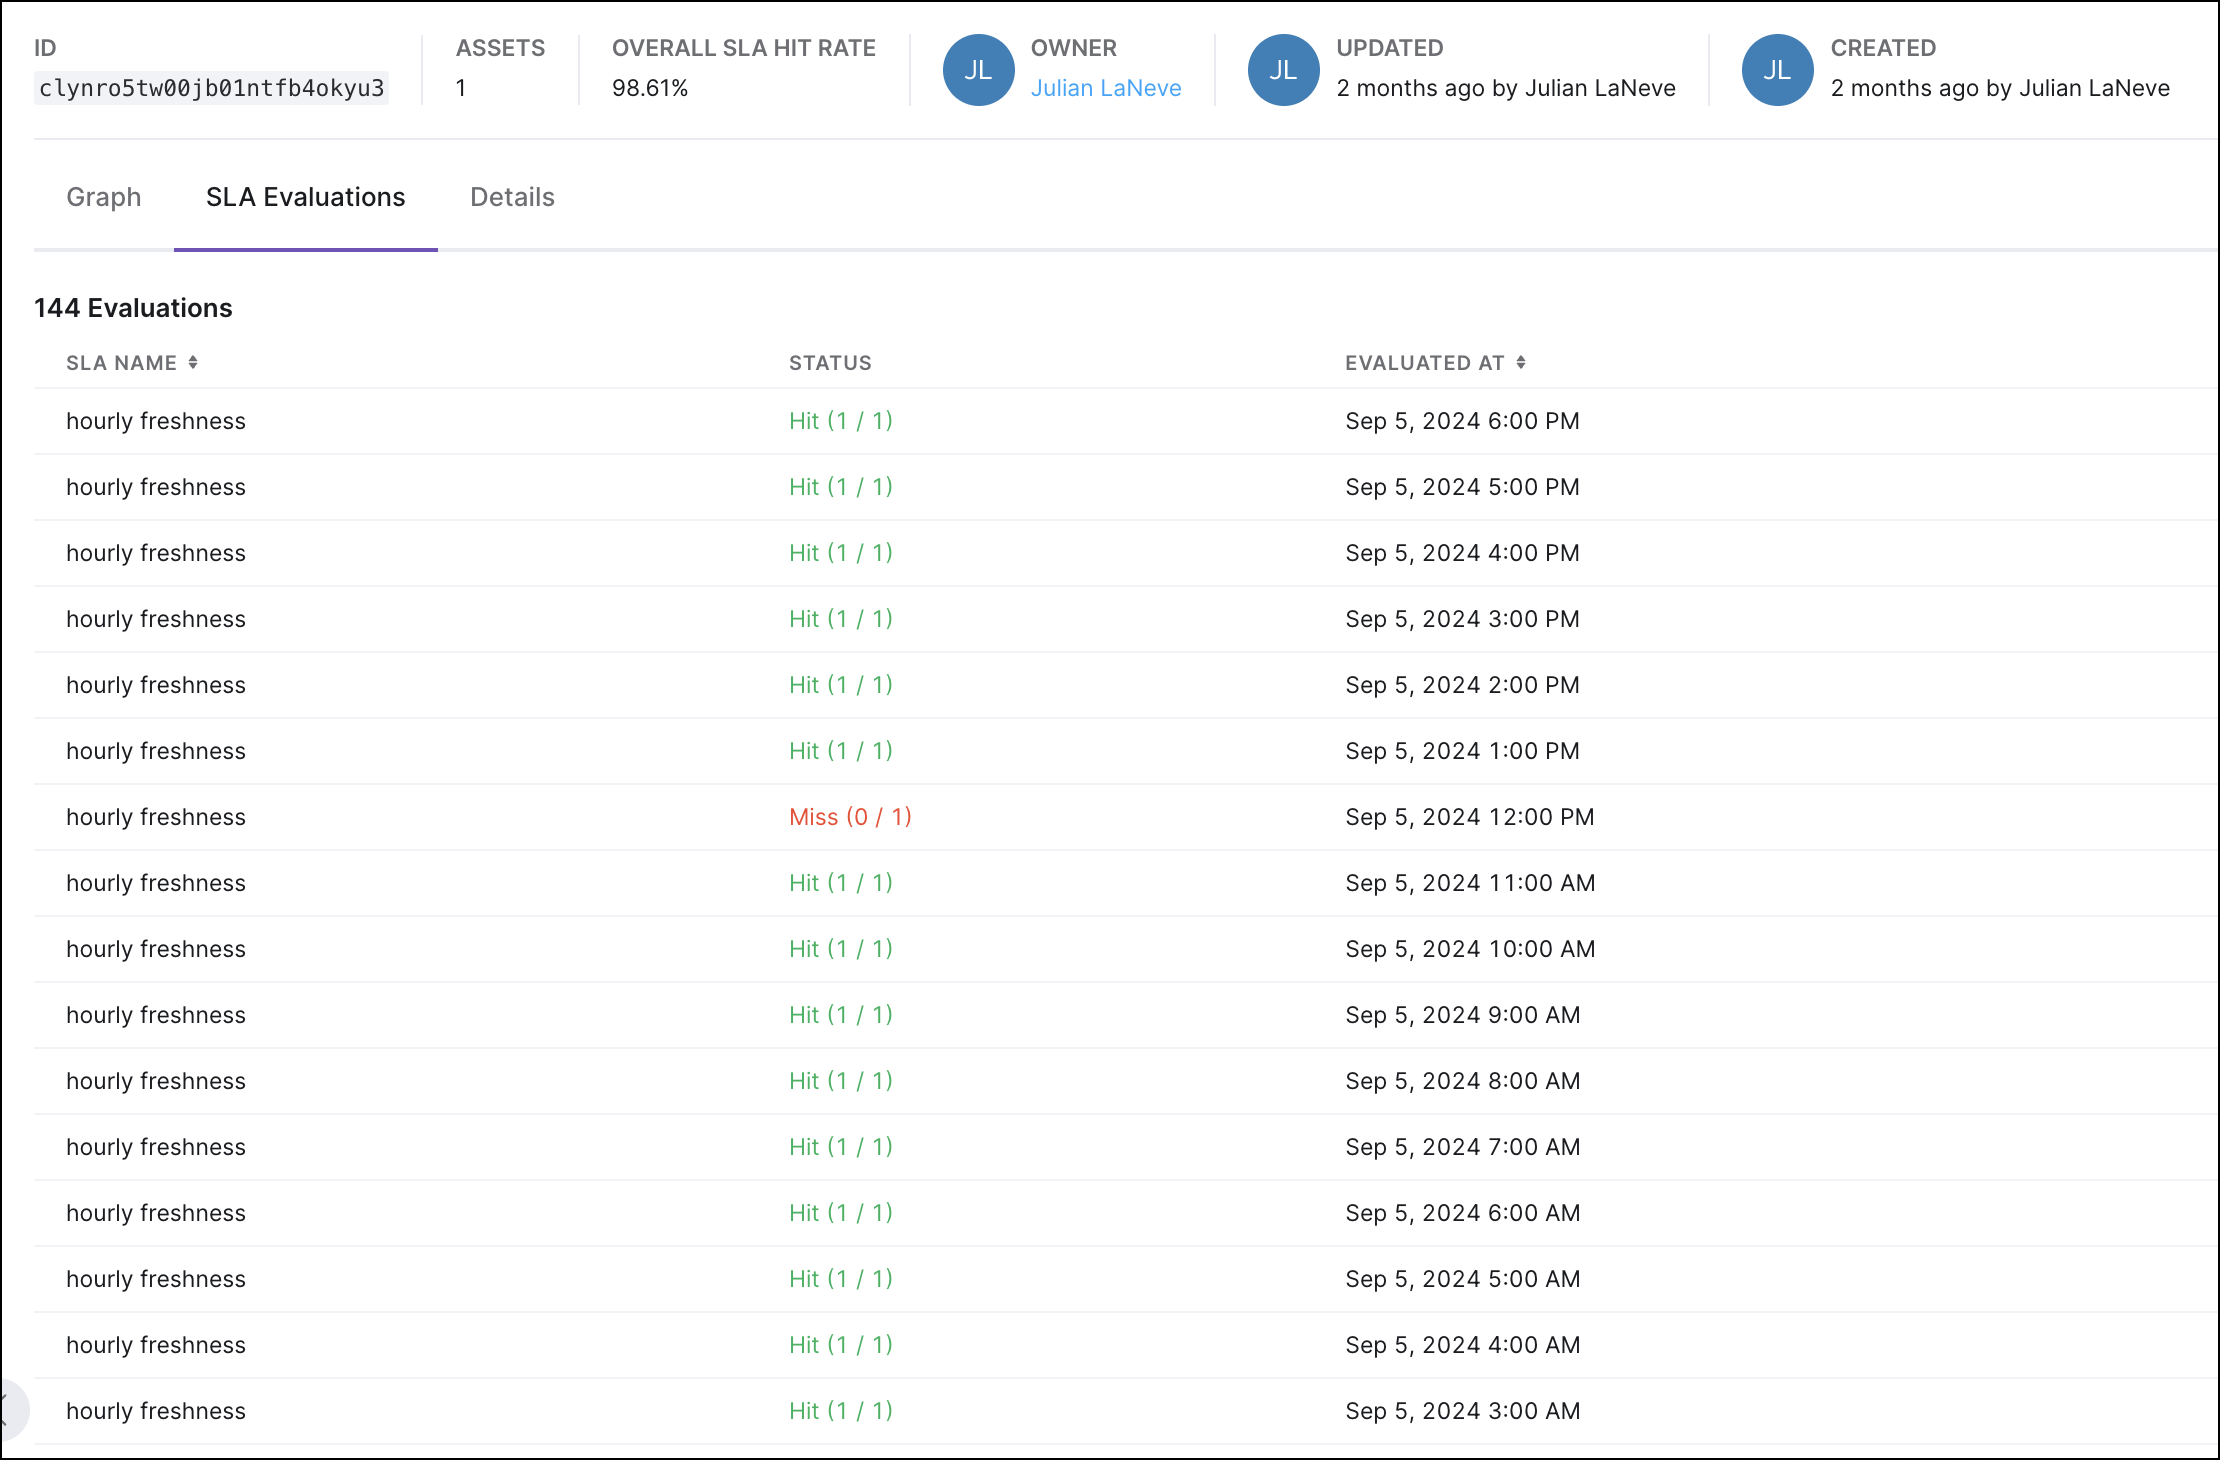Click the 98.61% overall SLA hit rate

[x=650, y=88]
